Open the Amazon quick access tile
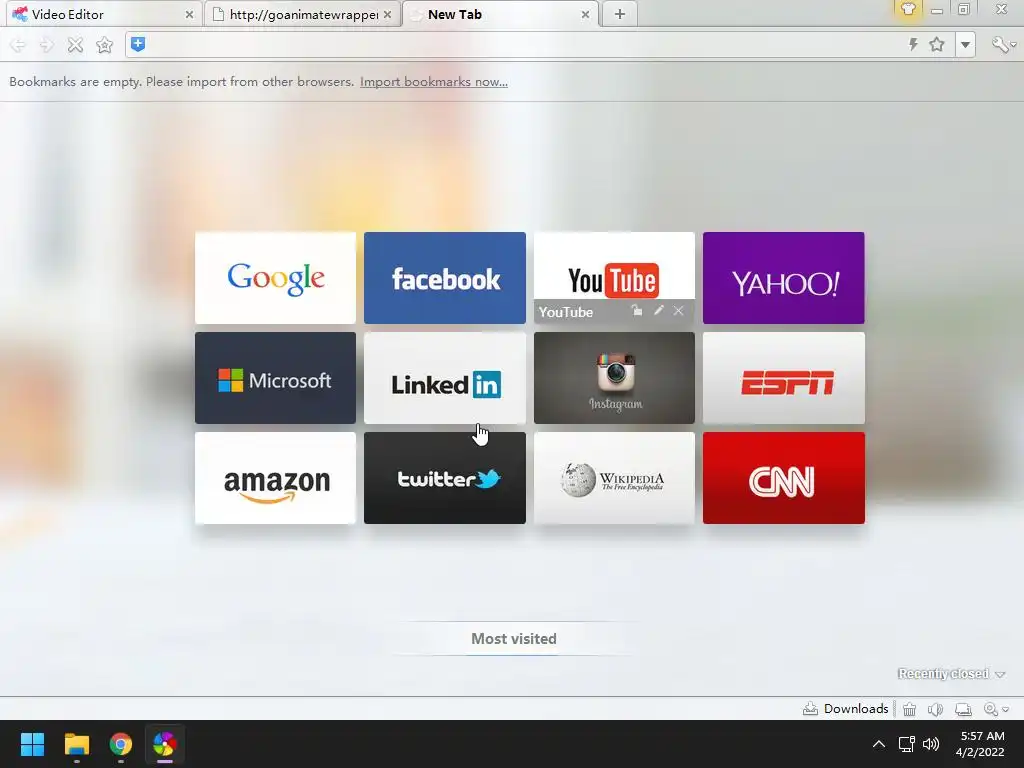Viewport: 1024px width, 768px height. pos(276,477)
